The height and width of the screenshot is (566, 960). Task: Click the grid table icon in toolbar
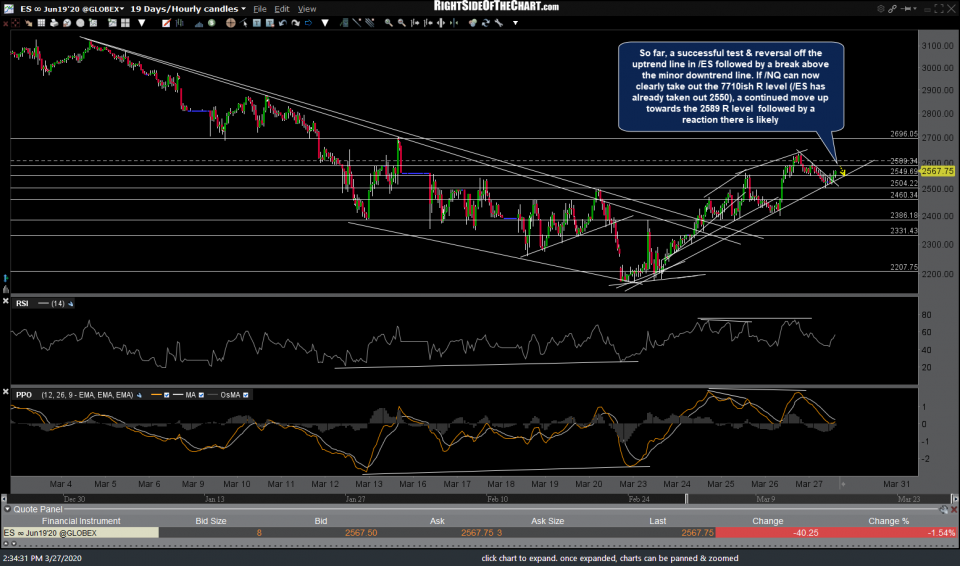click(41, 23)
